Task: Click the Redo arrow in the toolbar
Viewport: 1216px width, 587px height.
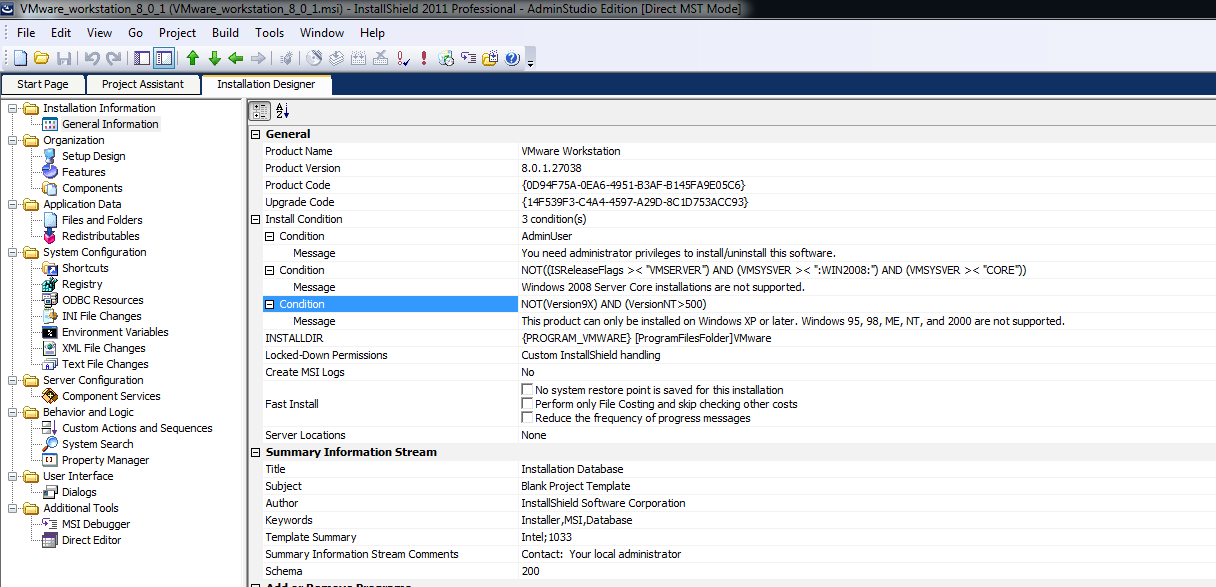Action: click(114, 58)
